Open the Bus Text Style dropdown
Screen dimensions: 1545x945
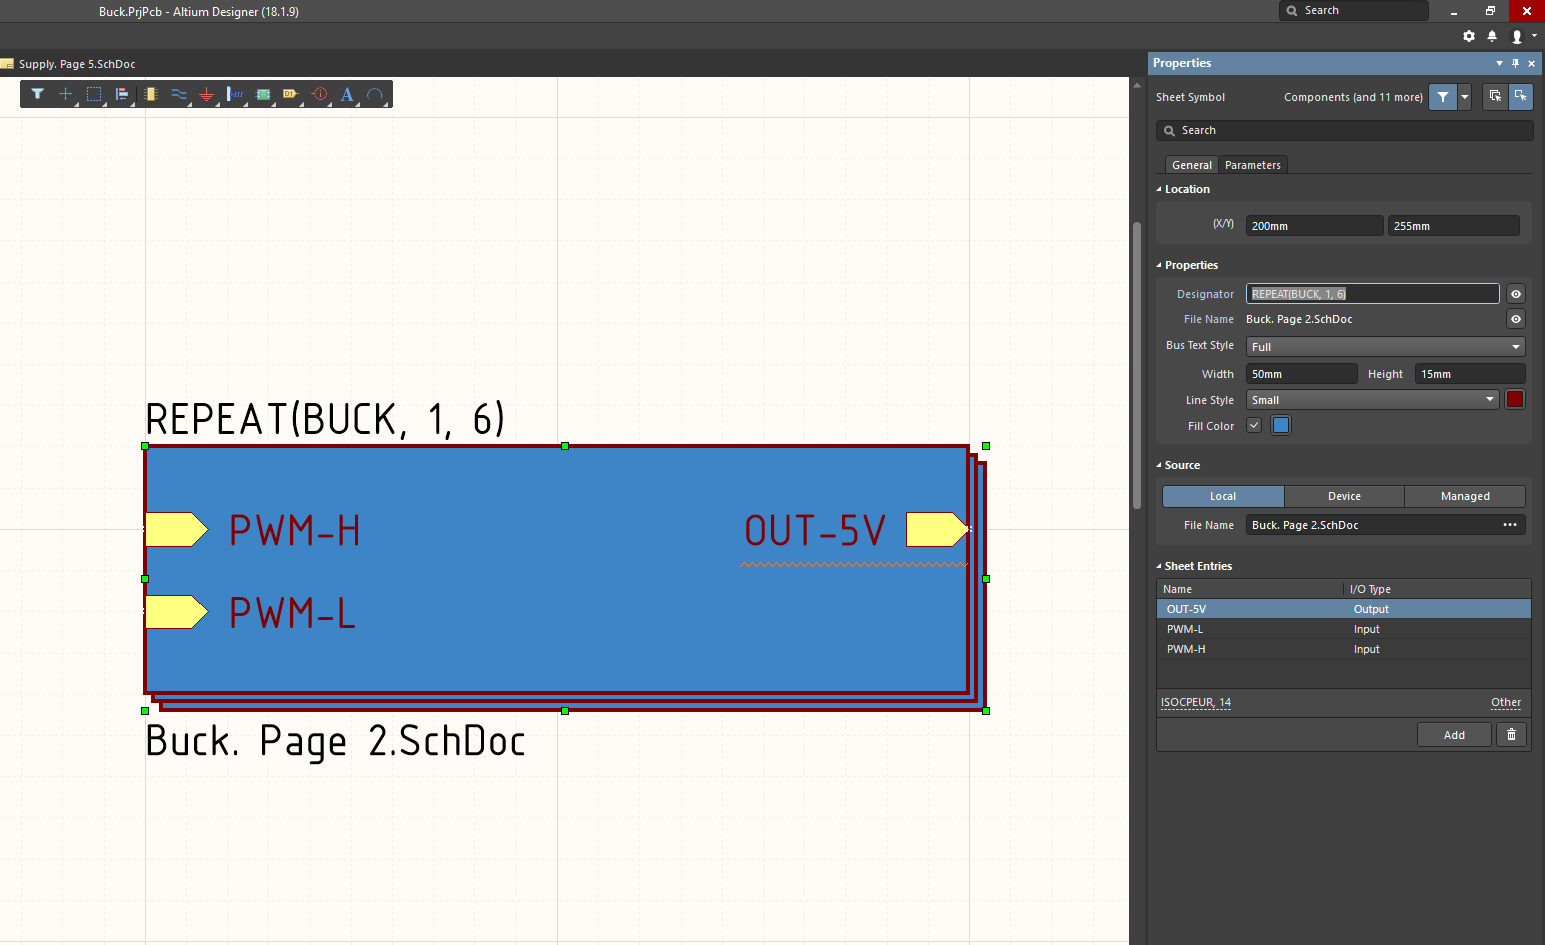1386,347
